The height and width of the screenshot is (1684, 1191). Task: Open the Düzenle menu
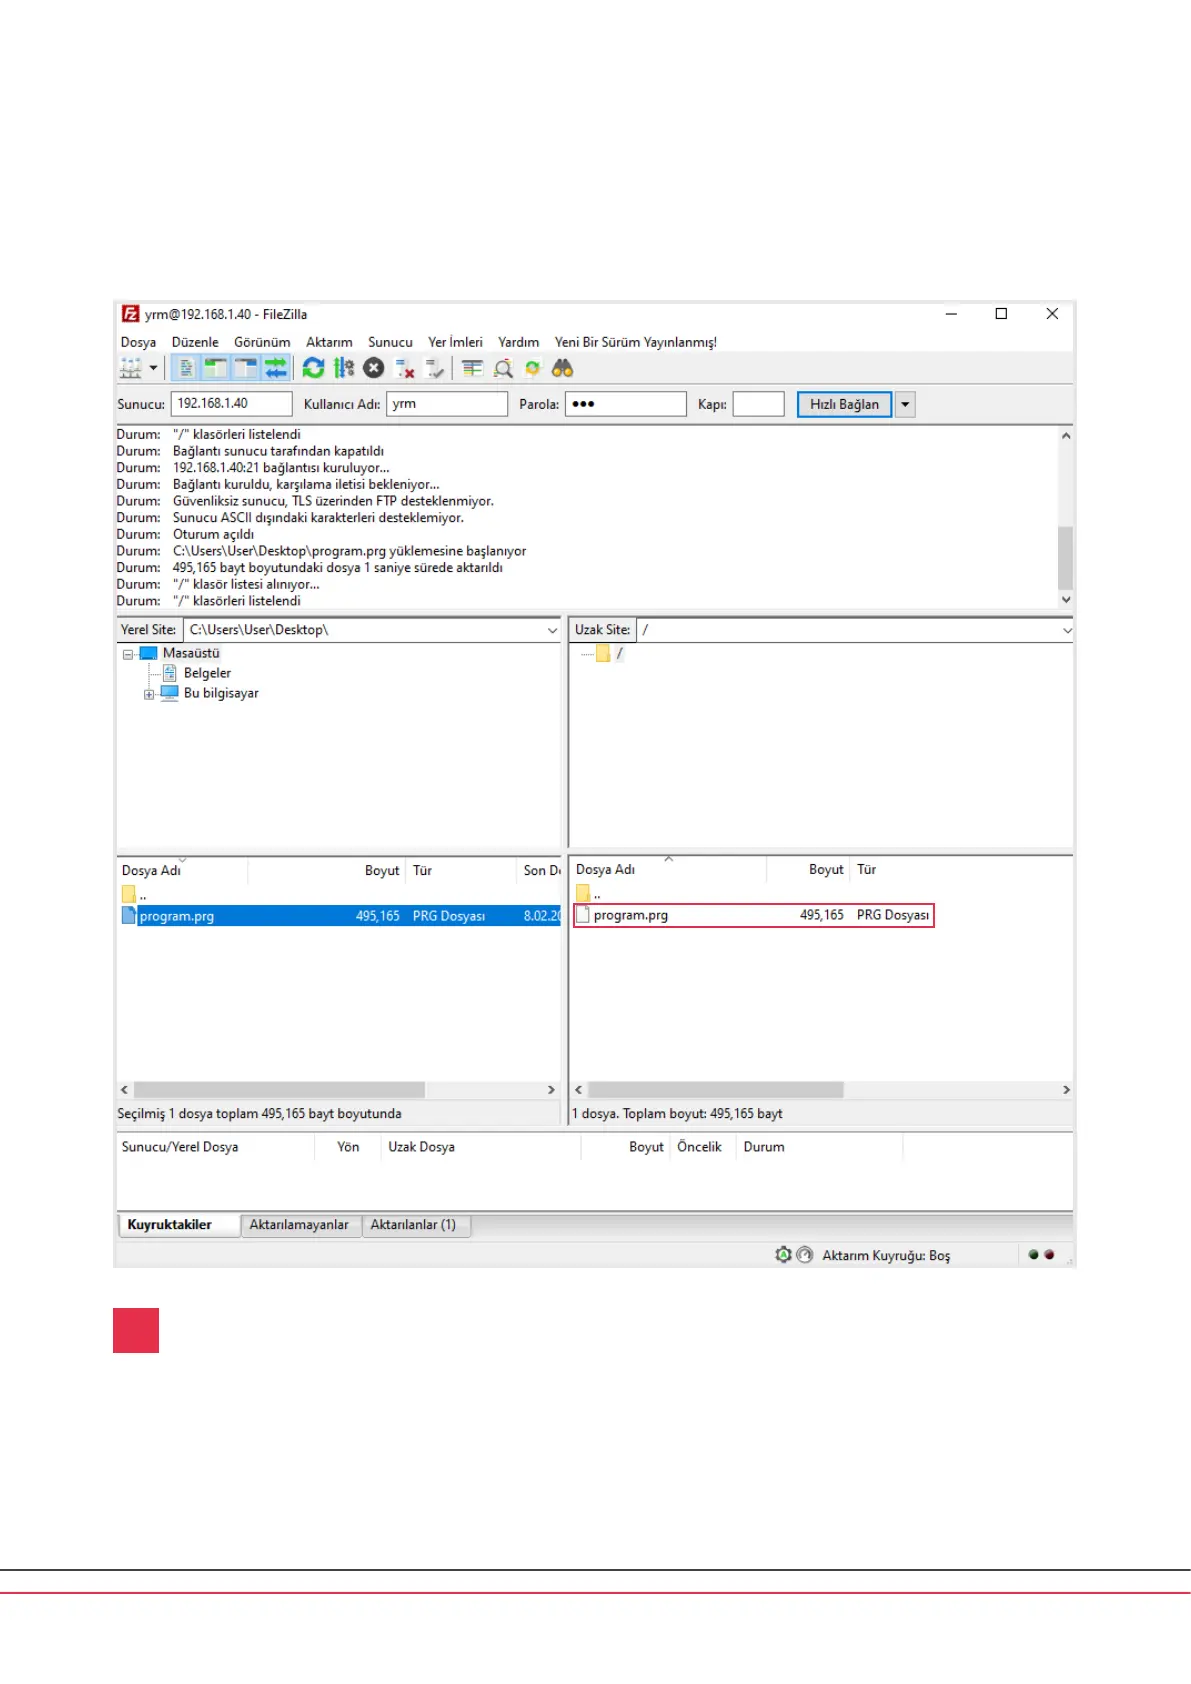click(195, 342)
